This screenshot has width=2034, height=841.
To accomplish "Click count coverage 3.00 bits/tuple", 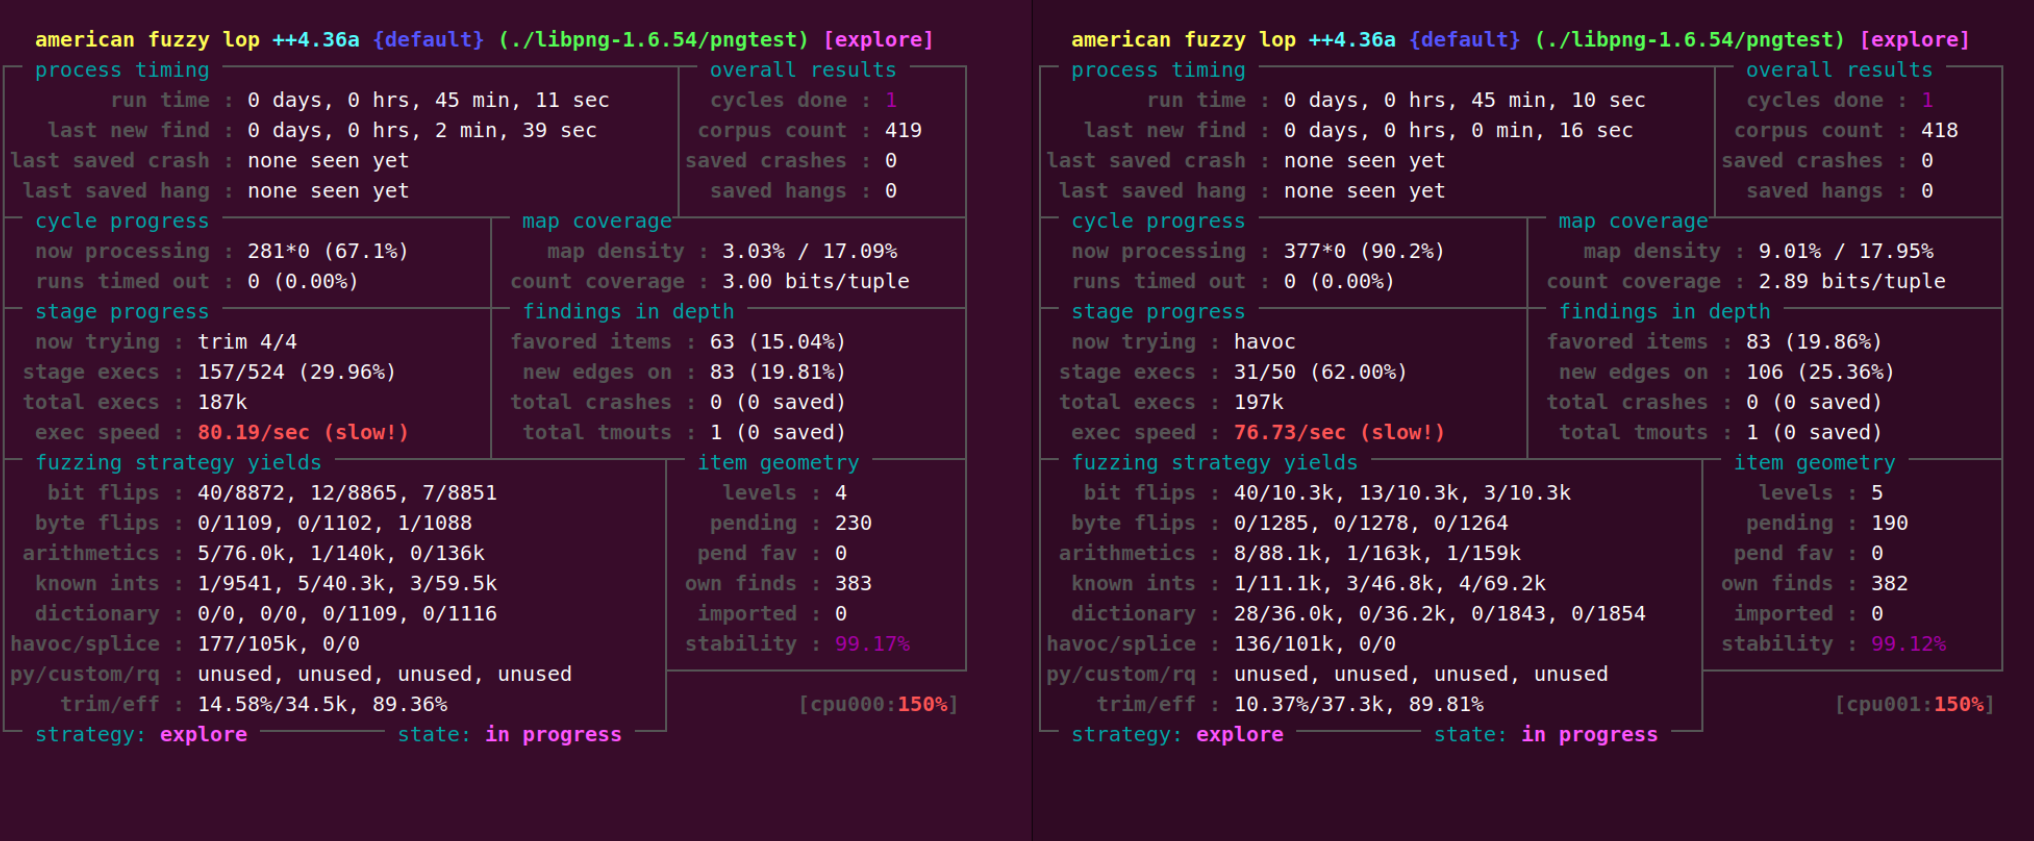I will click(x=816, y=281).
